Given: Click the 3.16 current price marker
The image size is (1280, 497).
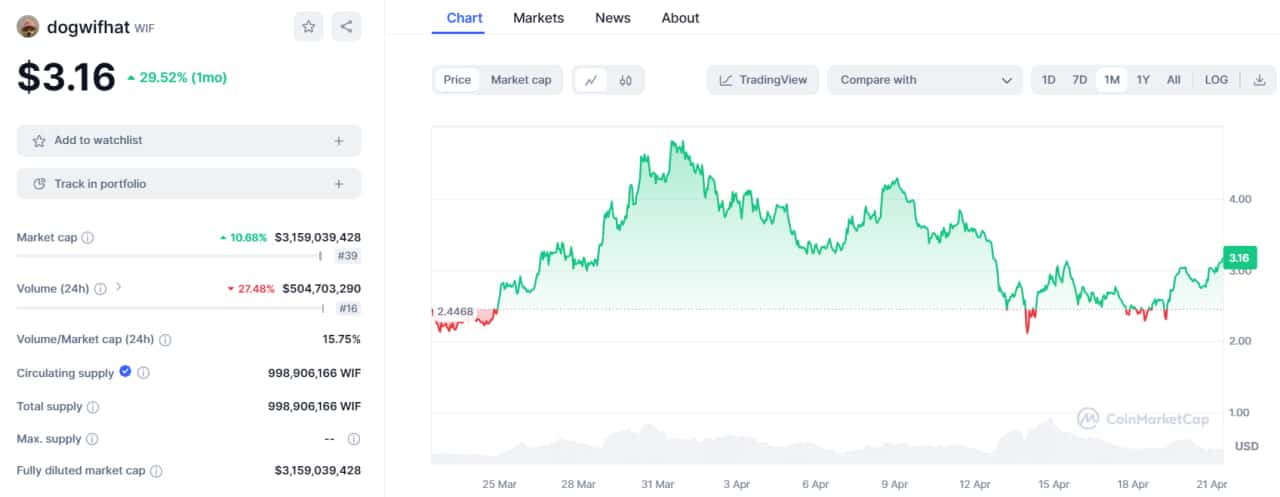Looking at the screenshot, I should coord(1240,257).
